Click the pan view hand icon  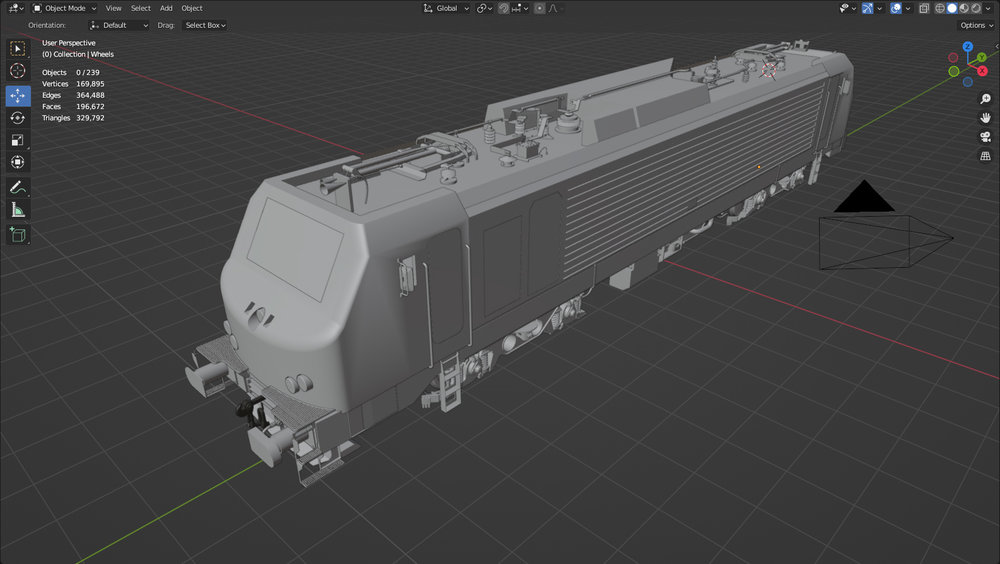click(x=985, y=118)
